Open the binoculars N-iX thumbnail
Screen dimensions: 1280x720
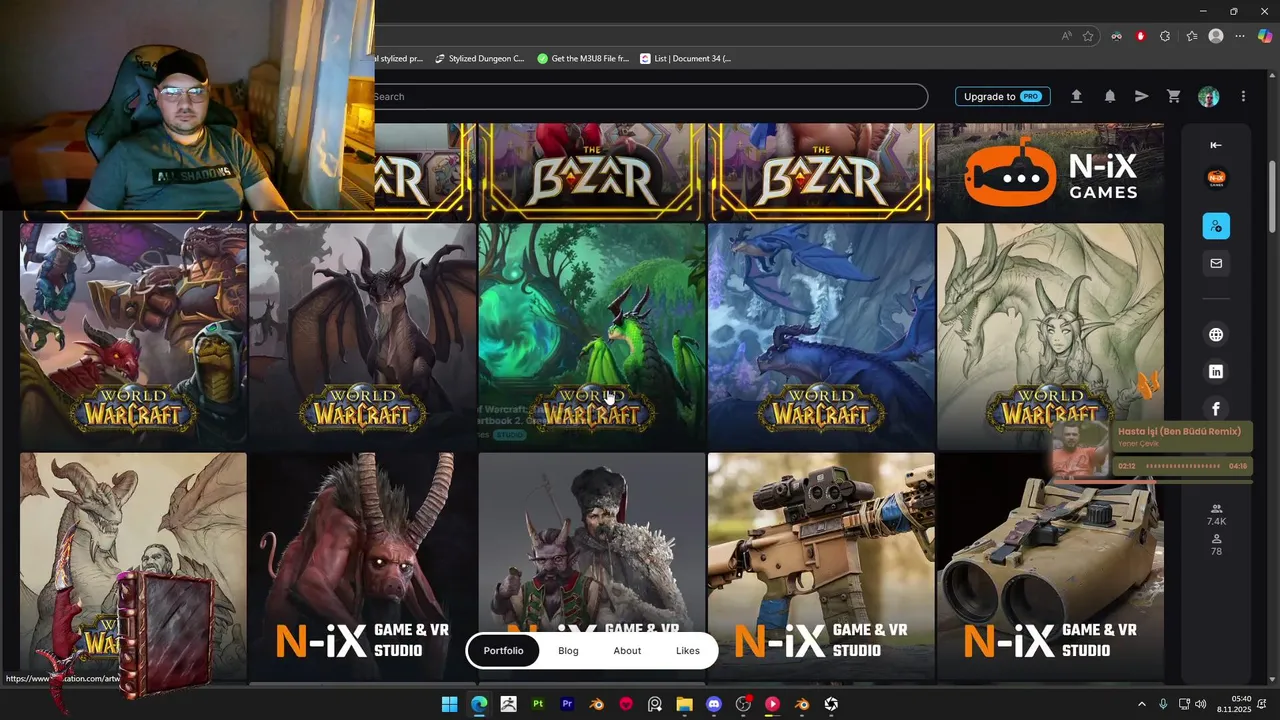point(1050,567)
